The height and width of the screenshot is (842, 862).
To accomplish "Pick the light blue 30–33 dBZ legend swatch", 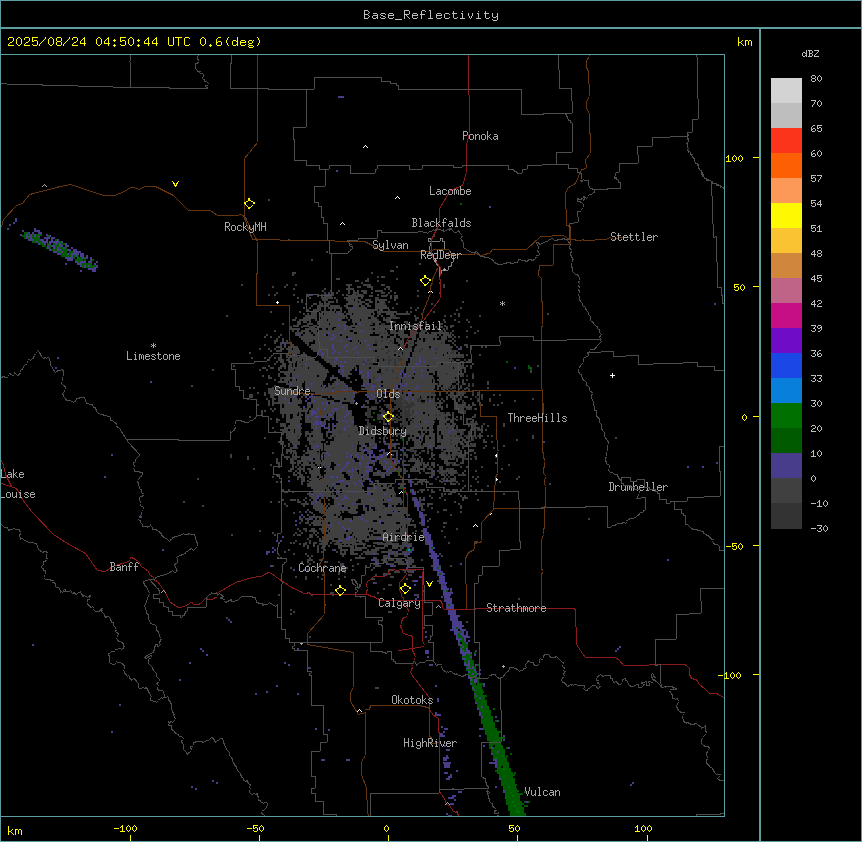I will 786,391.
